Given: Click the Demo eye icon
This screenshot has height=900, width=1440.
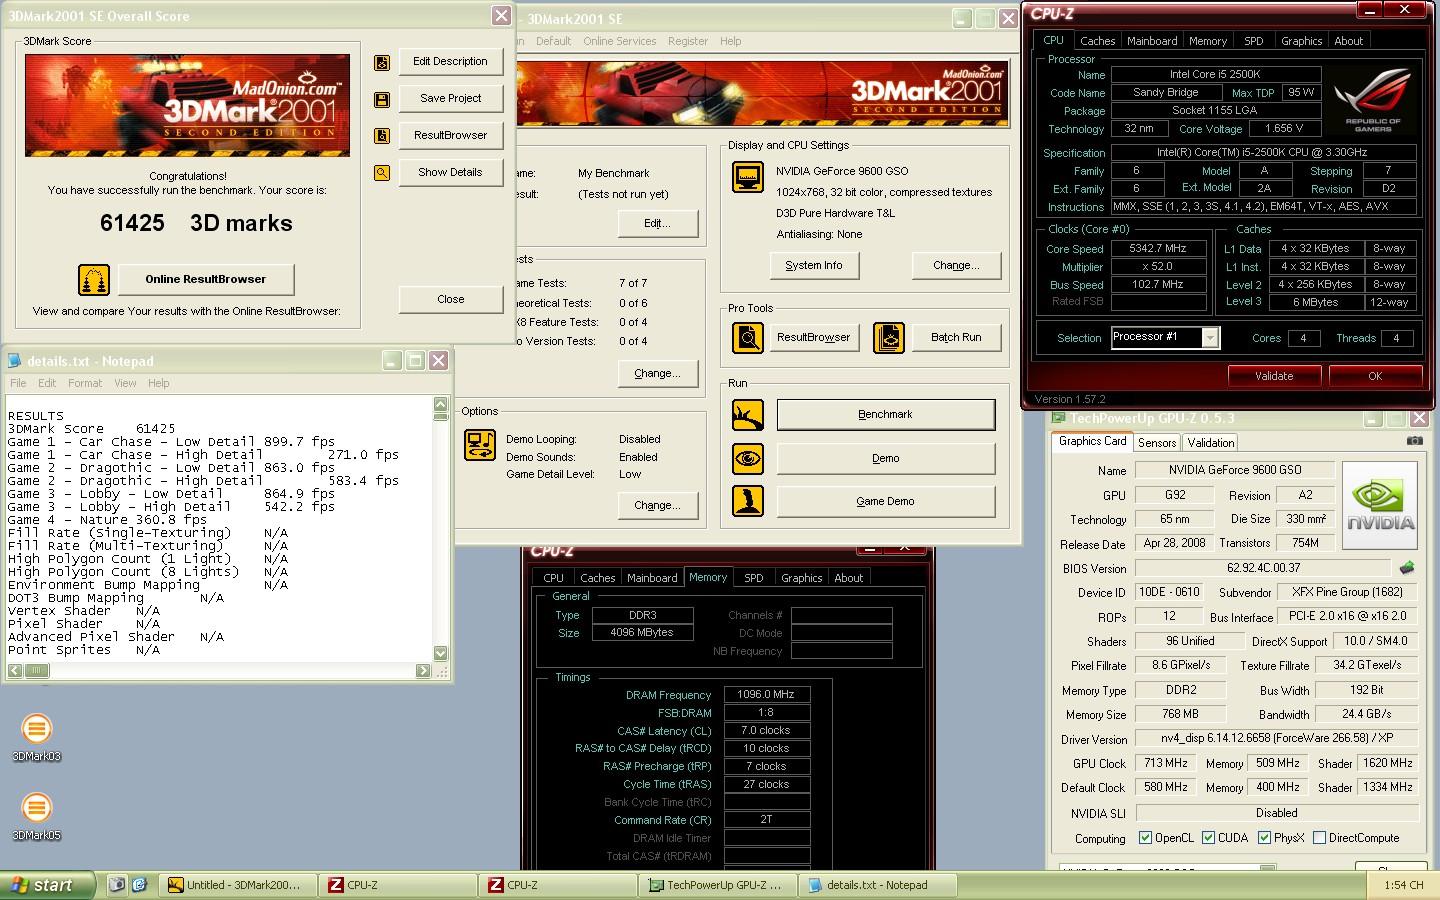Looking at the screenshot, I should point(747,458).
